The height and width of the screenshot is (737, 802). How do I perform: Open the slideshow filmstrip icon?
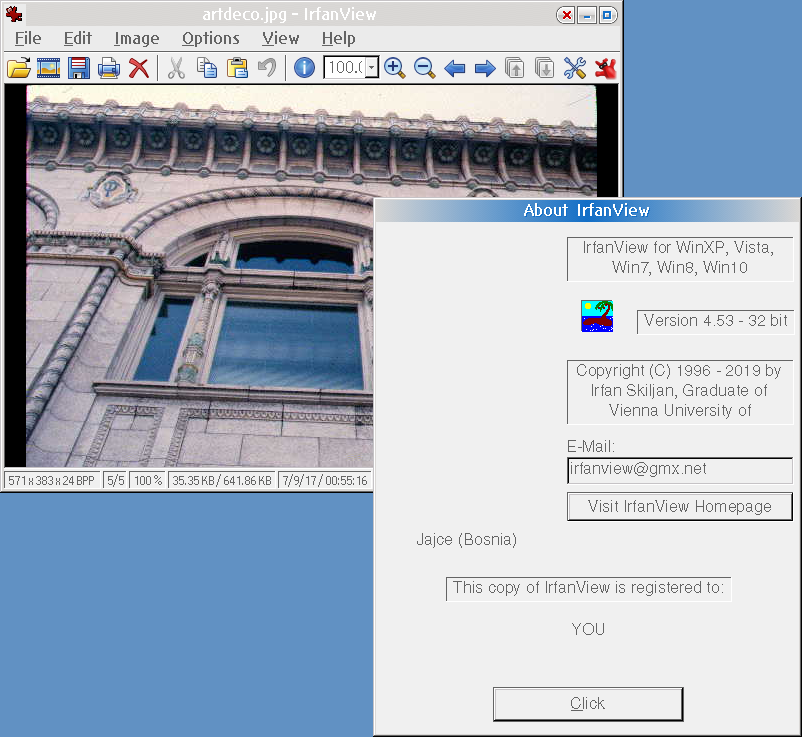click(49, 68)
